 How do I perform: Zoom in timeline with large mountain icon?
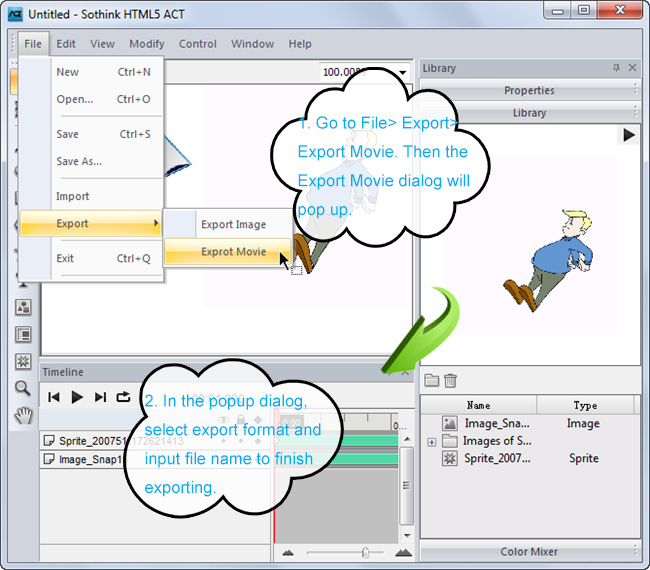403,553
